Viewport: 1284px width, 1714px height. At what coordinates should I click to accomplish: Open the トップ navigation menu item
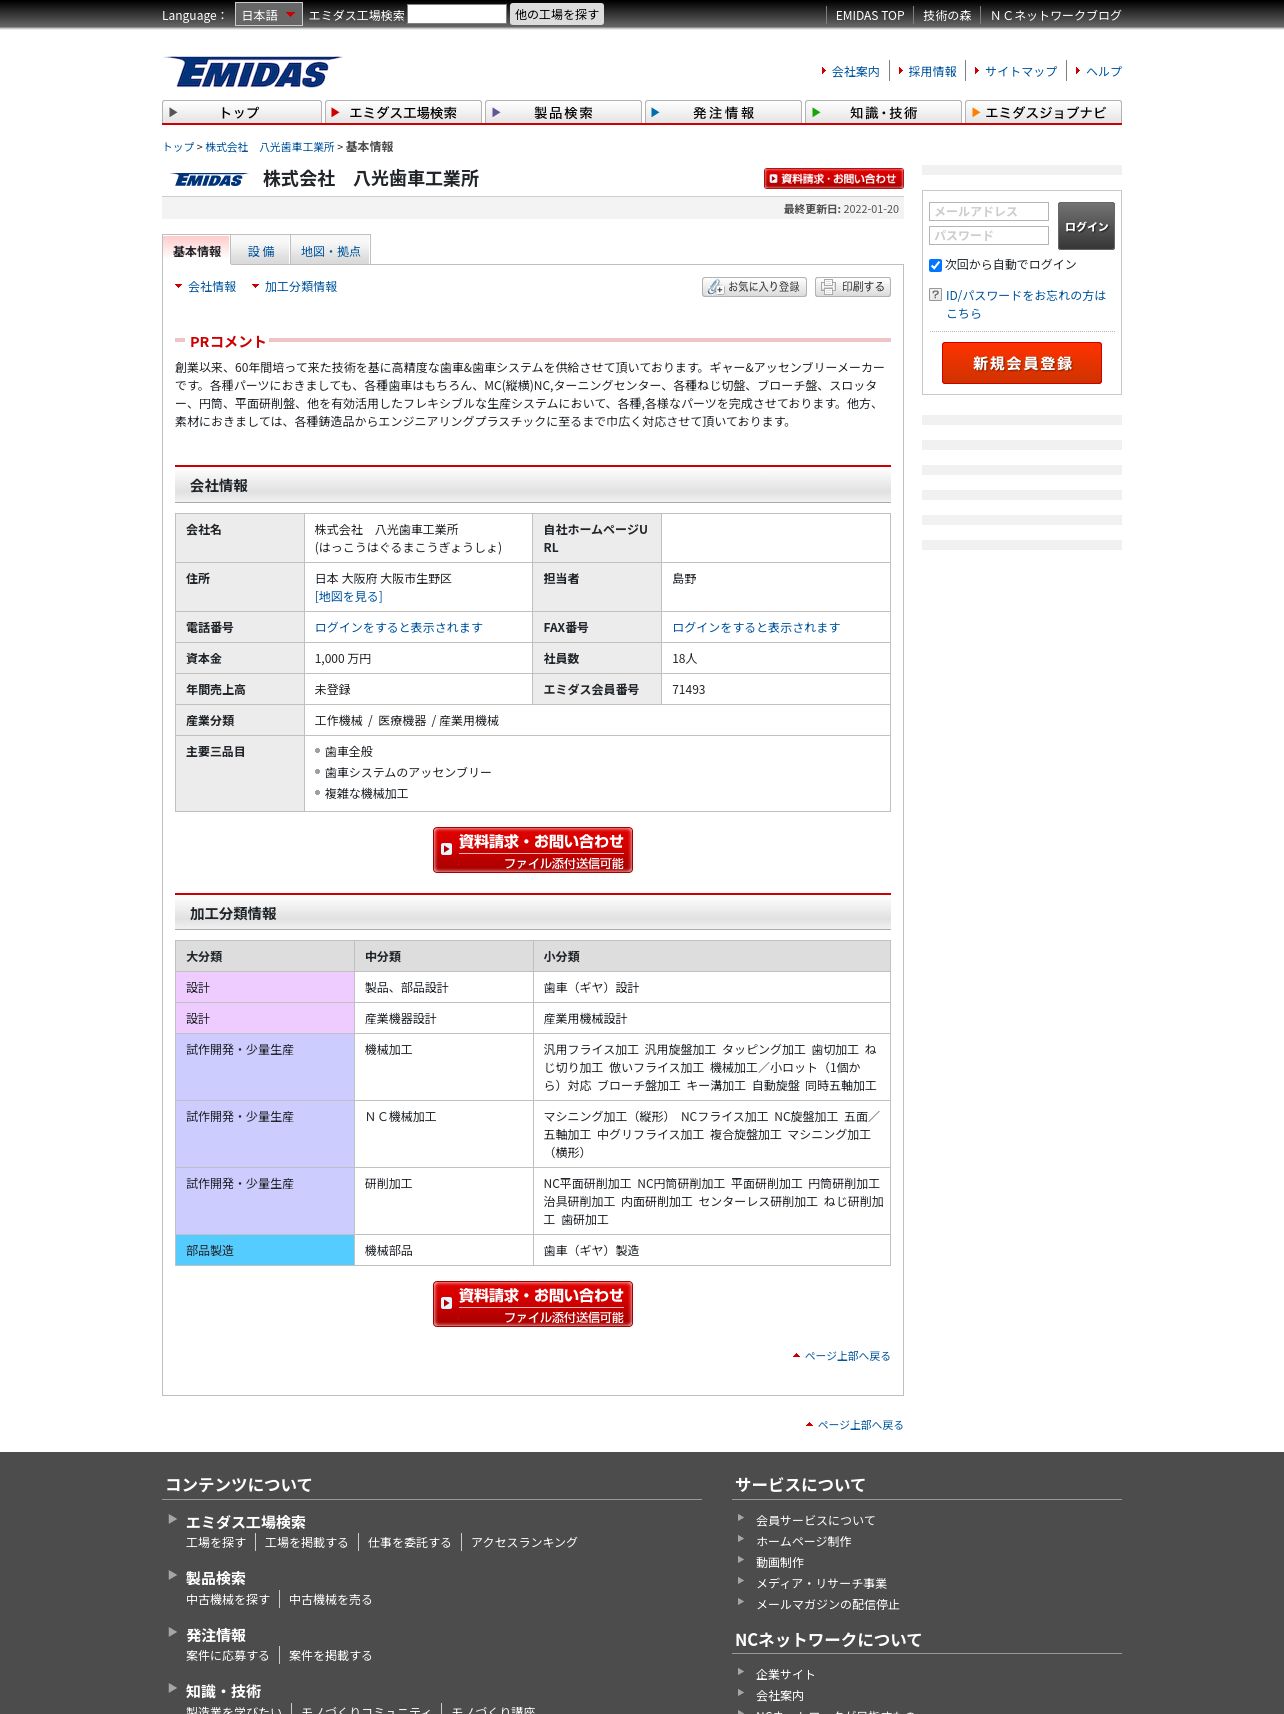coord(242,112)
